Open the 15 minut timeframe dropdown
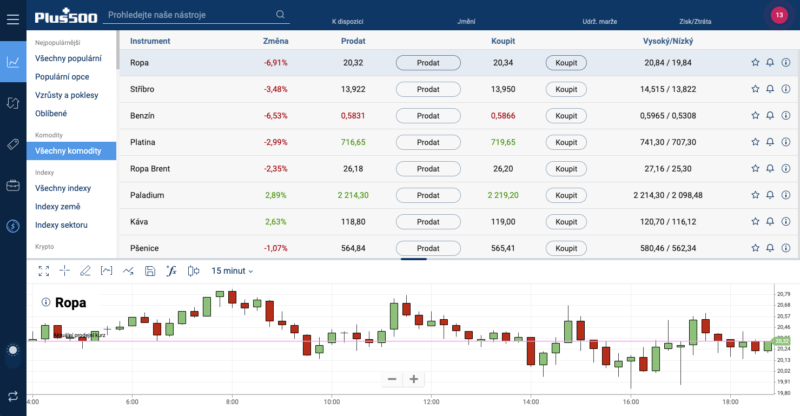Screen dimensions: 800x416 tap(232, 270)
